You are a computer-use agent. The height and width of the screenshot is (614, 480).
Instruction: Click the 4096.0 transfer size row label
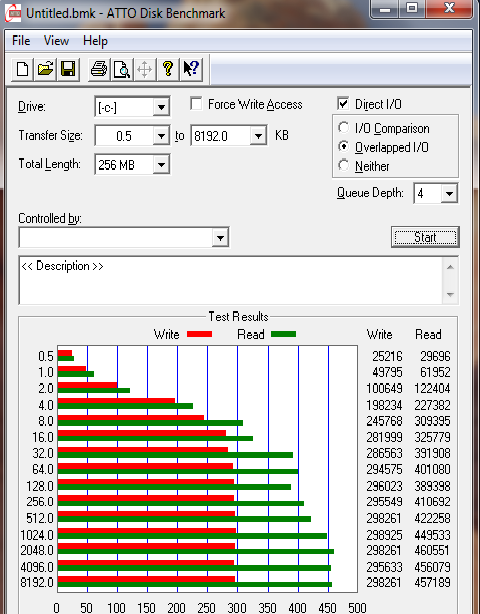tap(37, 567)
